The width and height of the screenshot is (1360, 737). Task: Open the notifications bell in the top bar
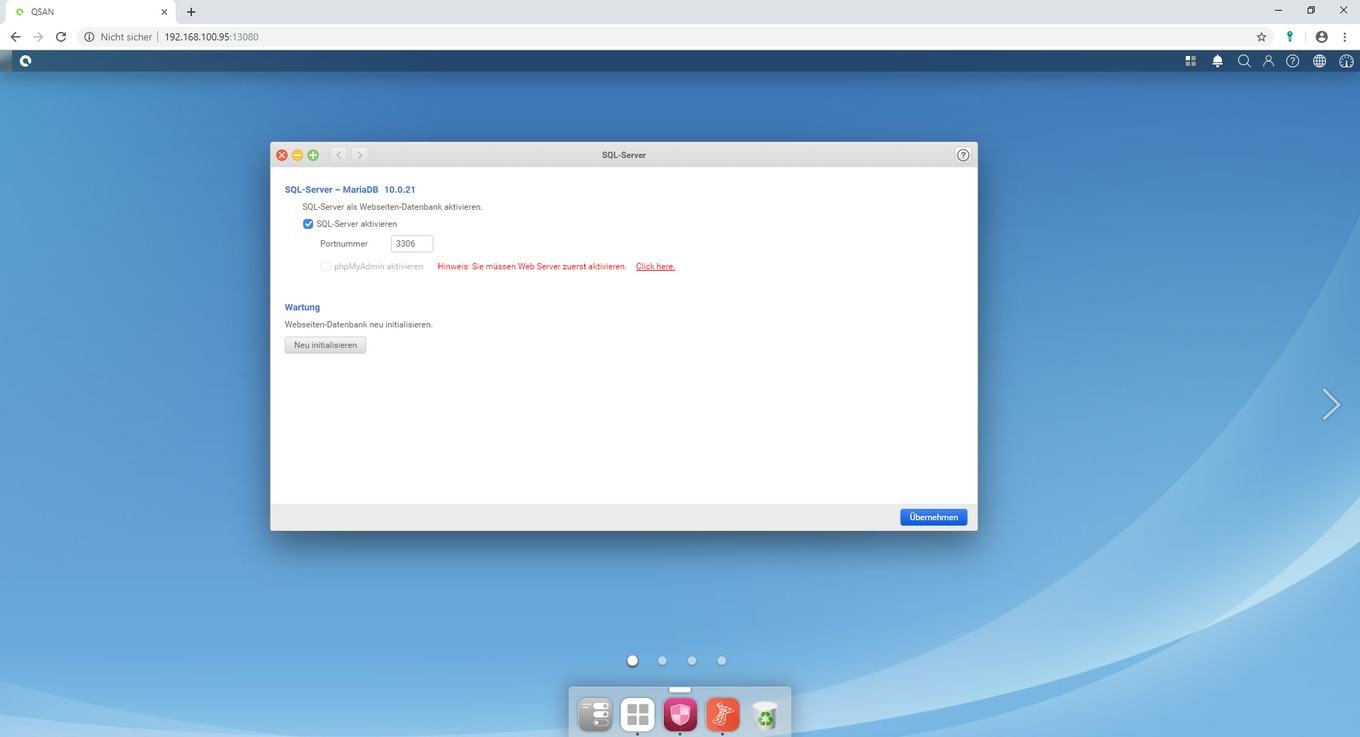1217,61
